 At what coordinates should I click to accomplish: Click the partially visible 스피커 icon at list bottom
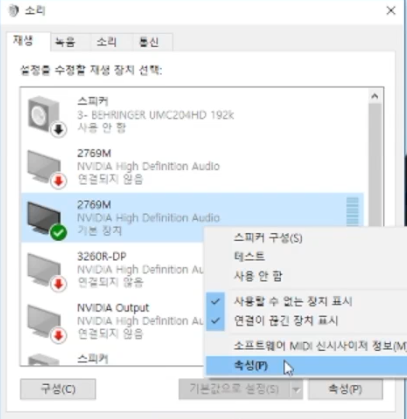pos(43,360)
